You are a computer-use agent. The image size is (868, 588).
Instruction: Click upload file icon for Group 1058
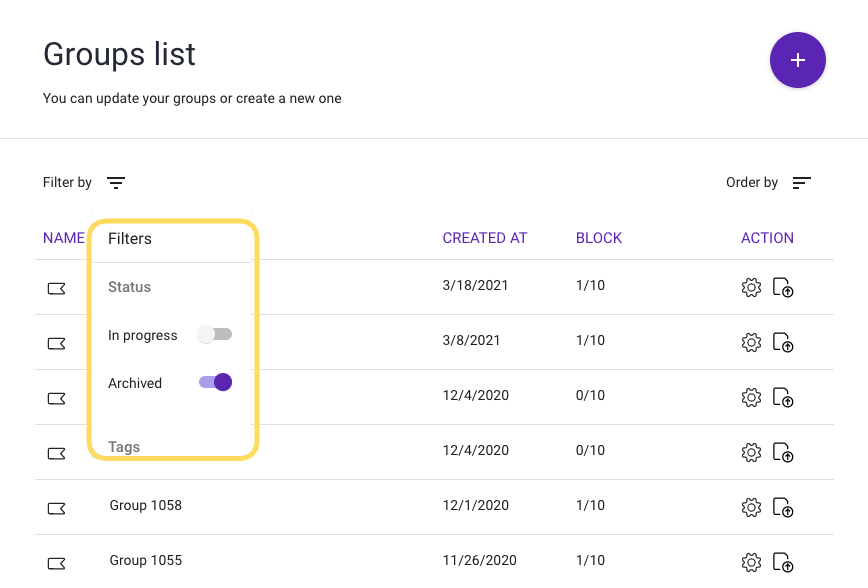784,508
